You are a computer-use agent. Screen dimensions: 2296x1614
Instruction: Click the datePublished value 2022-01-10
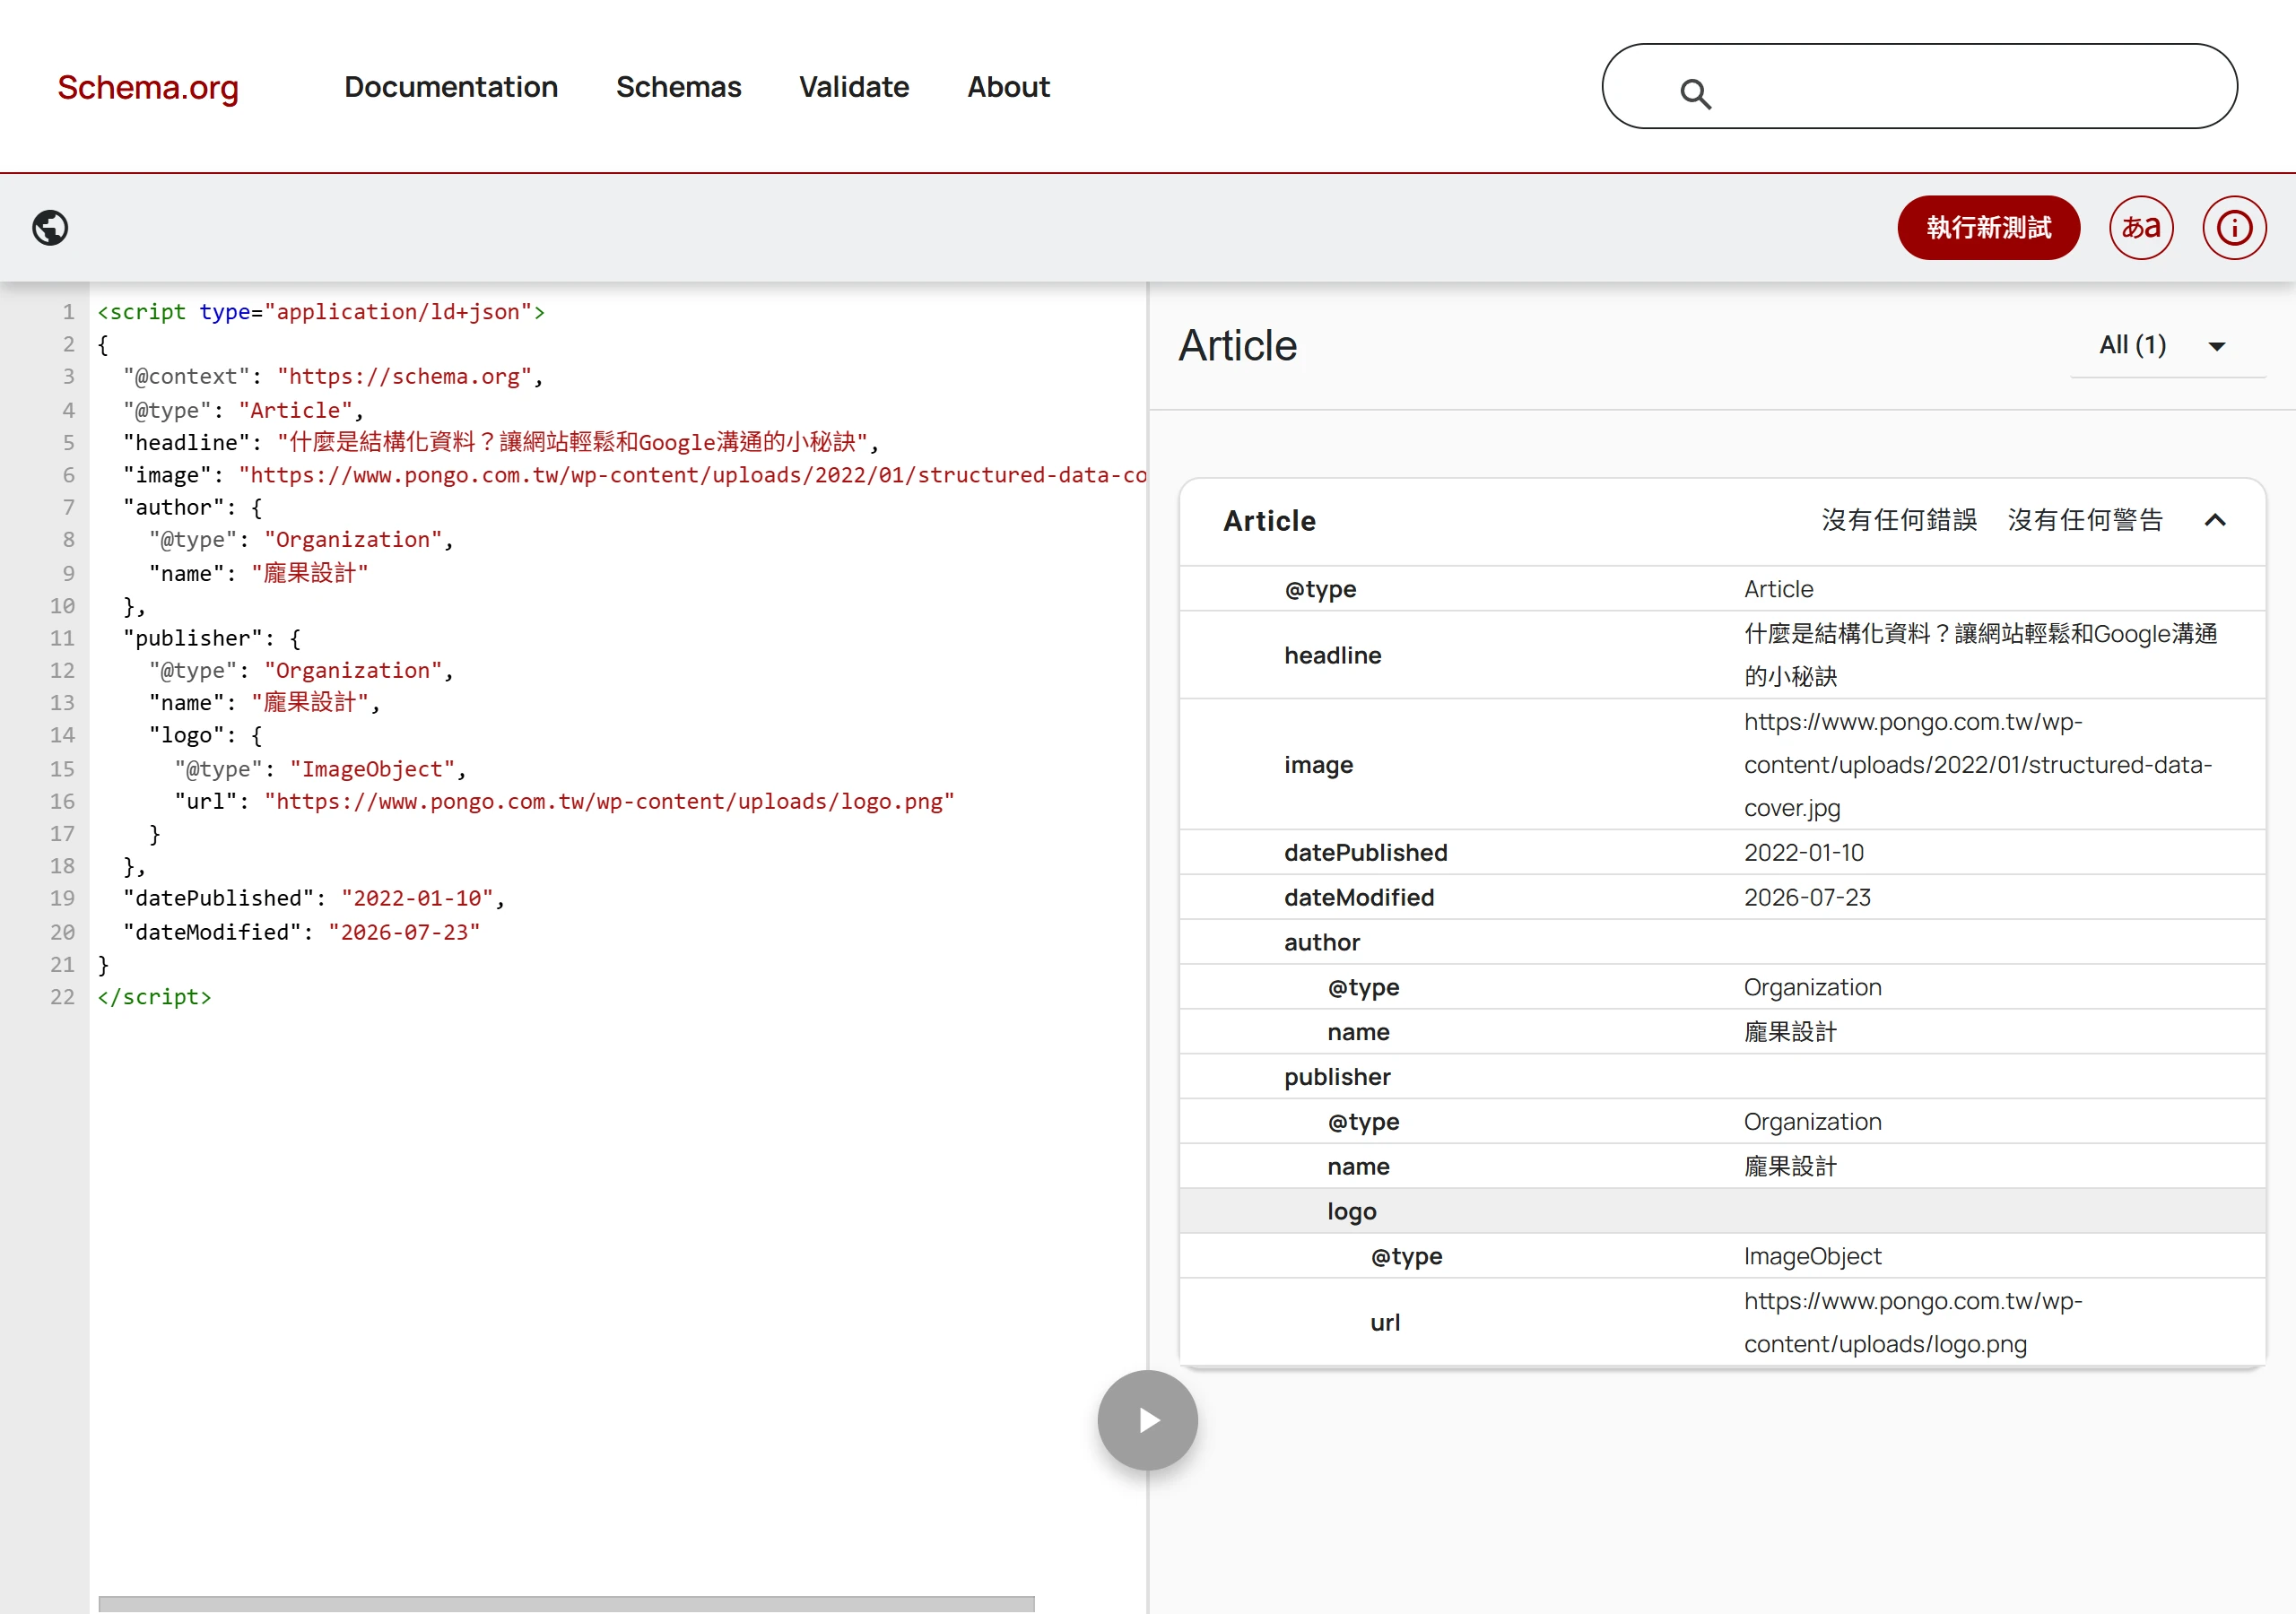[1803, 853]
